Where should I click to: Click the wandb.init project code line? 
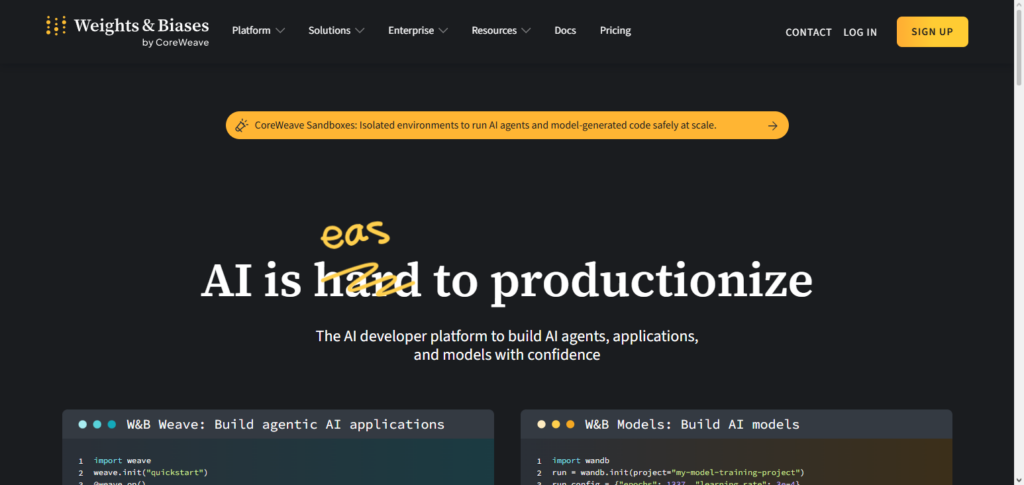(x=678, y=473)
